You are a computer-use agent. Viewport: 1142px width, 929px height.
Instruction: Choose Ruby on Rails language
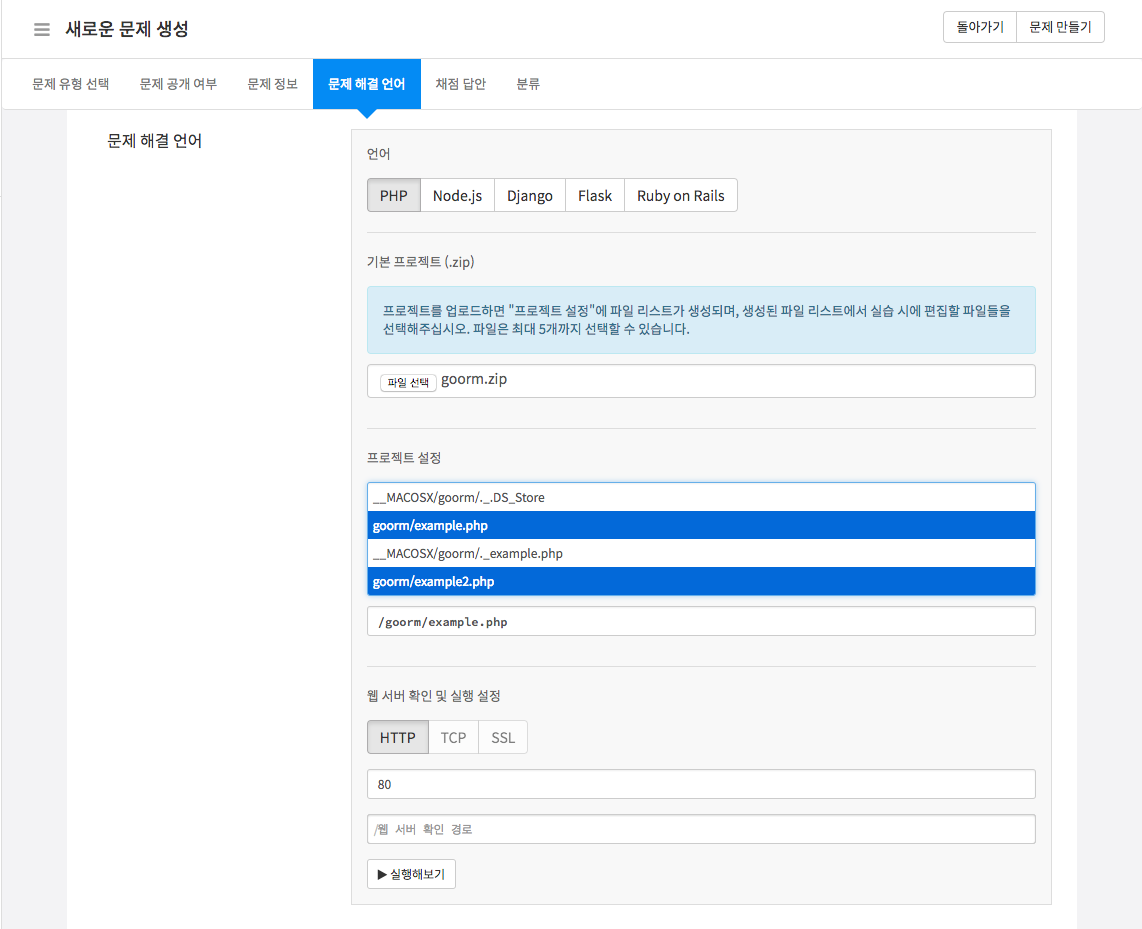[x=680, y=196]
